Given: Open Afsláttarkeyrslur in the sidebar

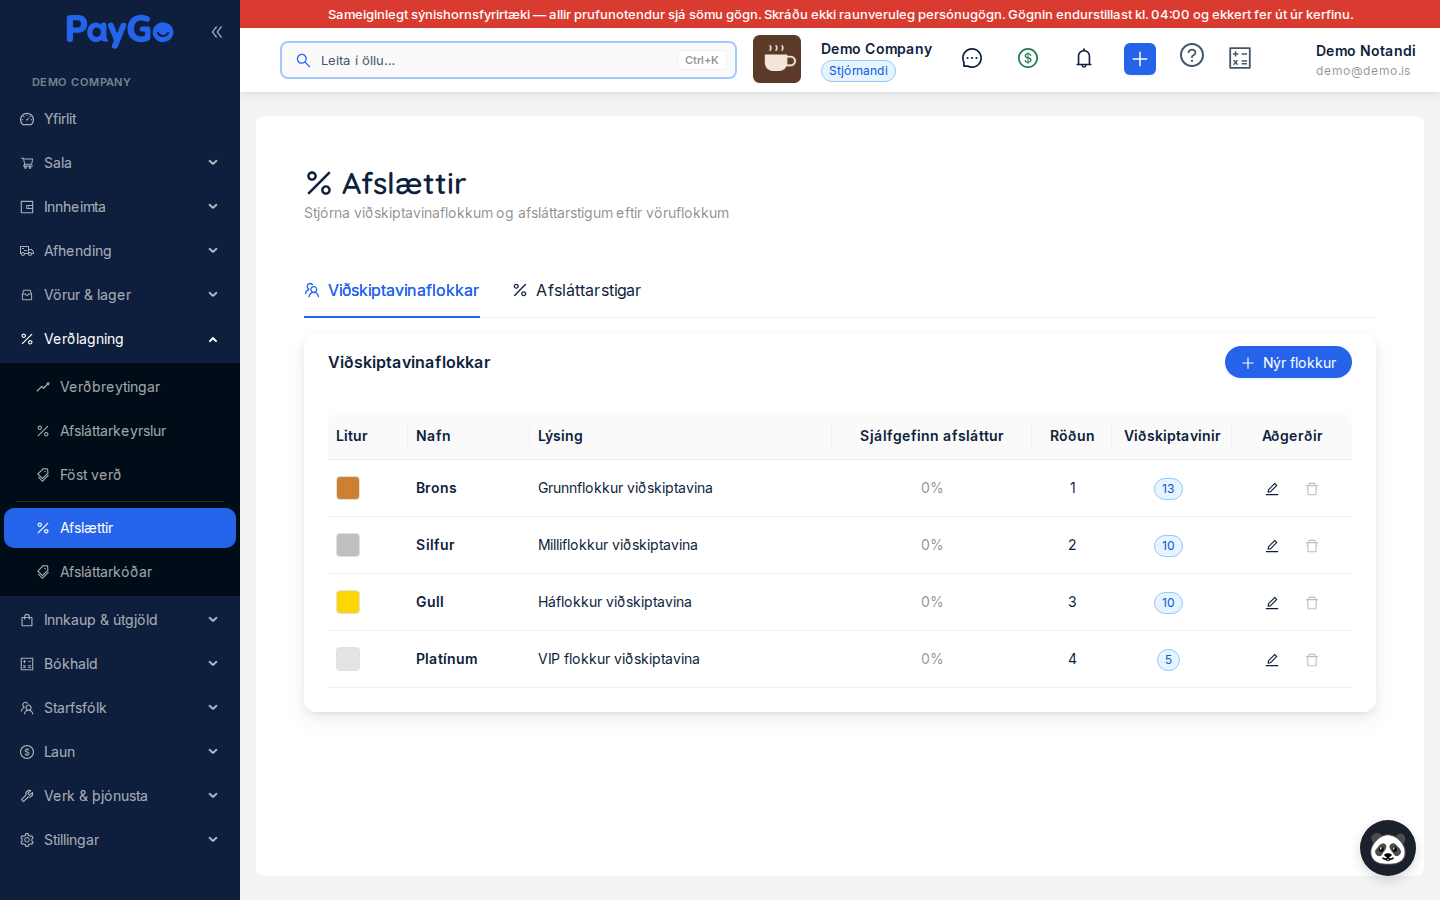Looking at the screenshot, I should click(120, 431).
